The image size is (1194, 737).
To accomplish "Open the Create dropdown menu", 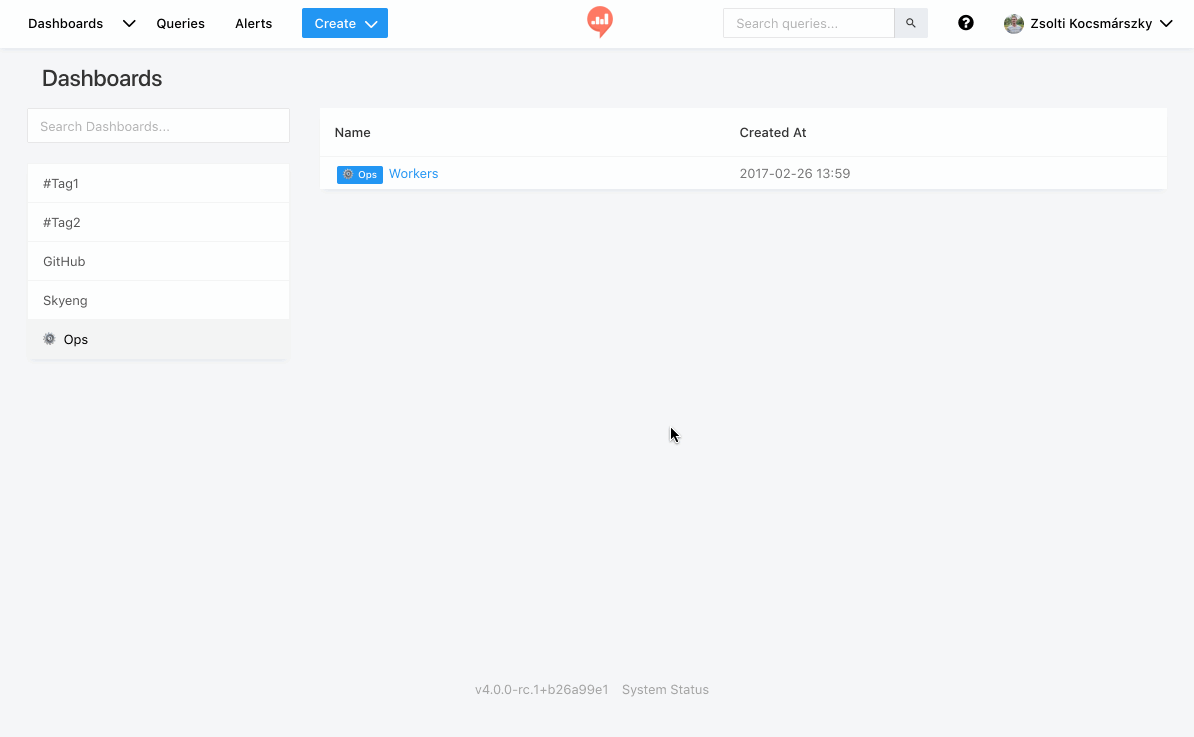I will coord(344,23).
